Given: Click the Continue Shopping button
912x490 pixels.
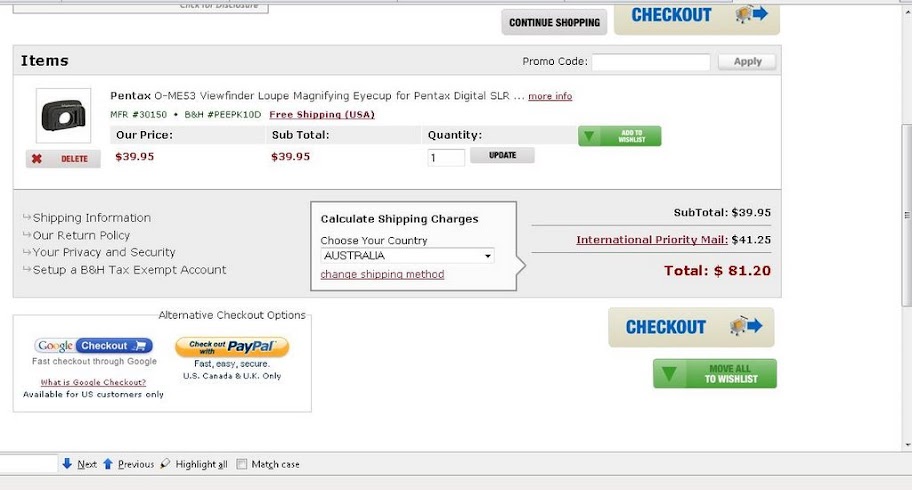Looking at the screenshot, I should 554,22.
